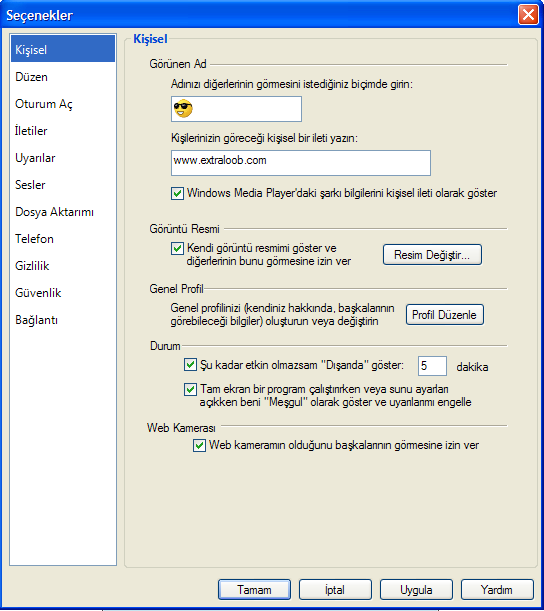Click into the personal message text field
This screenshot has height=611, width=544.
[x=301, y=163]
